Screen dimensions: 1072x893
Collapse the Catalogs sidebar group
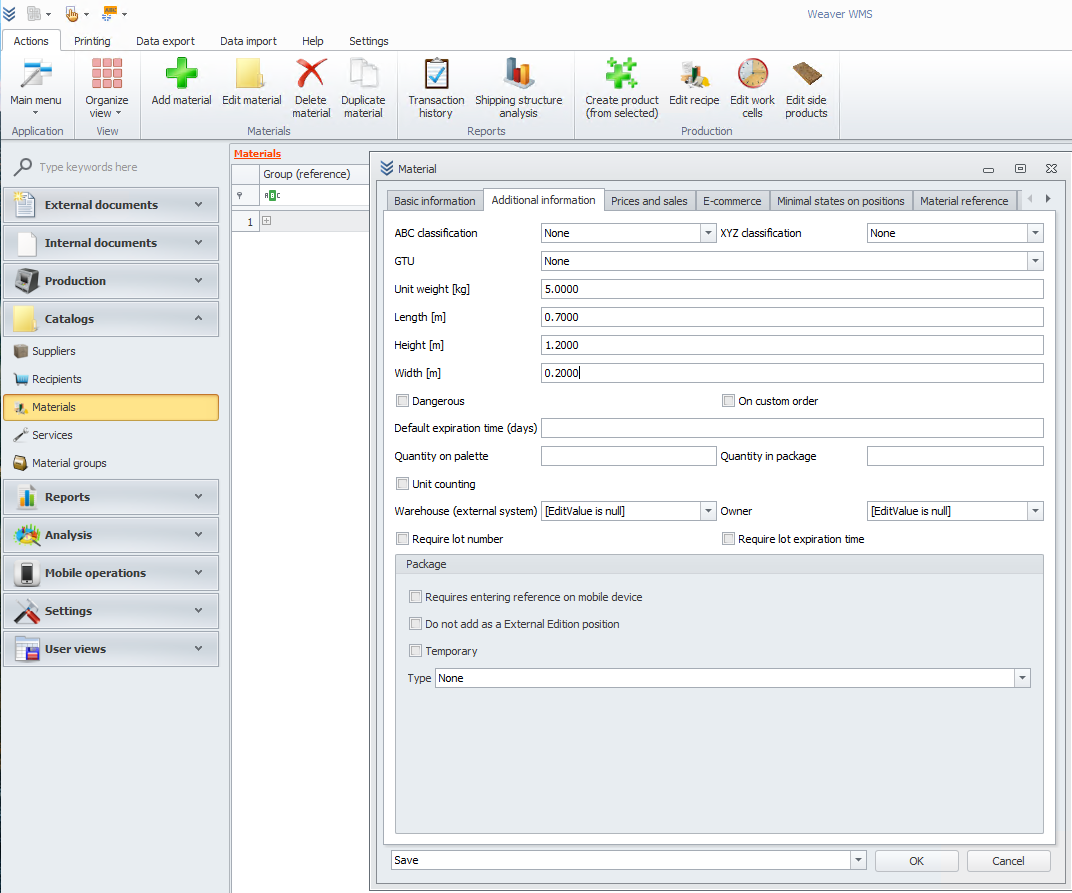[x=111, y=319]
